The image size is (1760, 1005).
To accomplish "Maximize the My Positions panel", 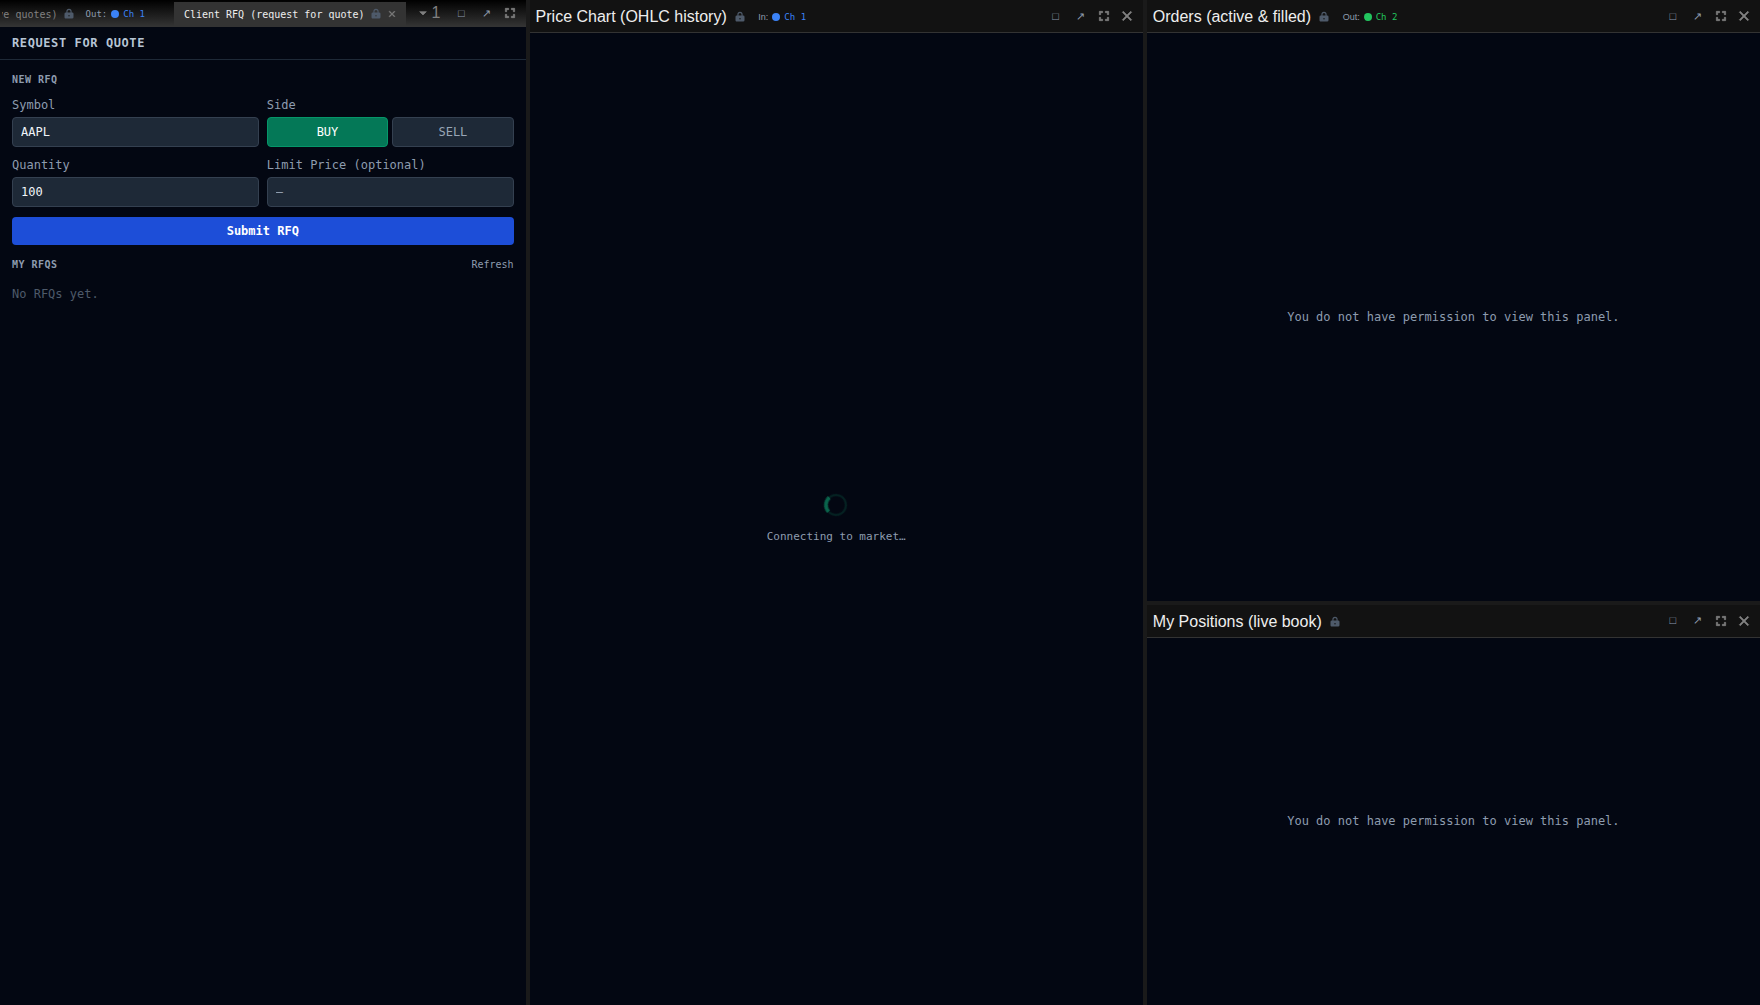I will 1721,621.
